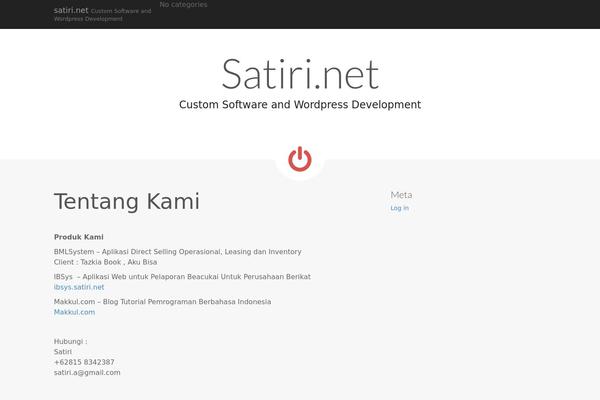Click the 'Hubungi :' text
This screenshot has height=400, width=600.
click(70, 341)
